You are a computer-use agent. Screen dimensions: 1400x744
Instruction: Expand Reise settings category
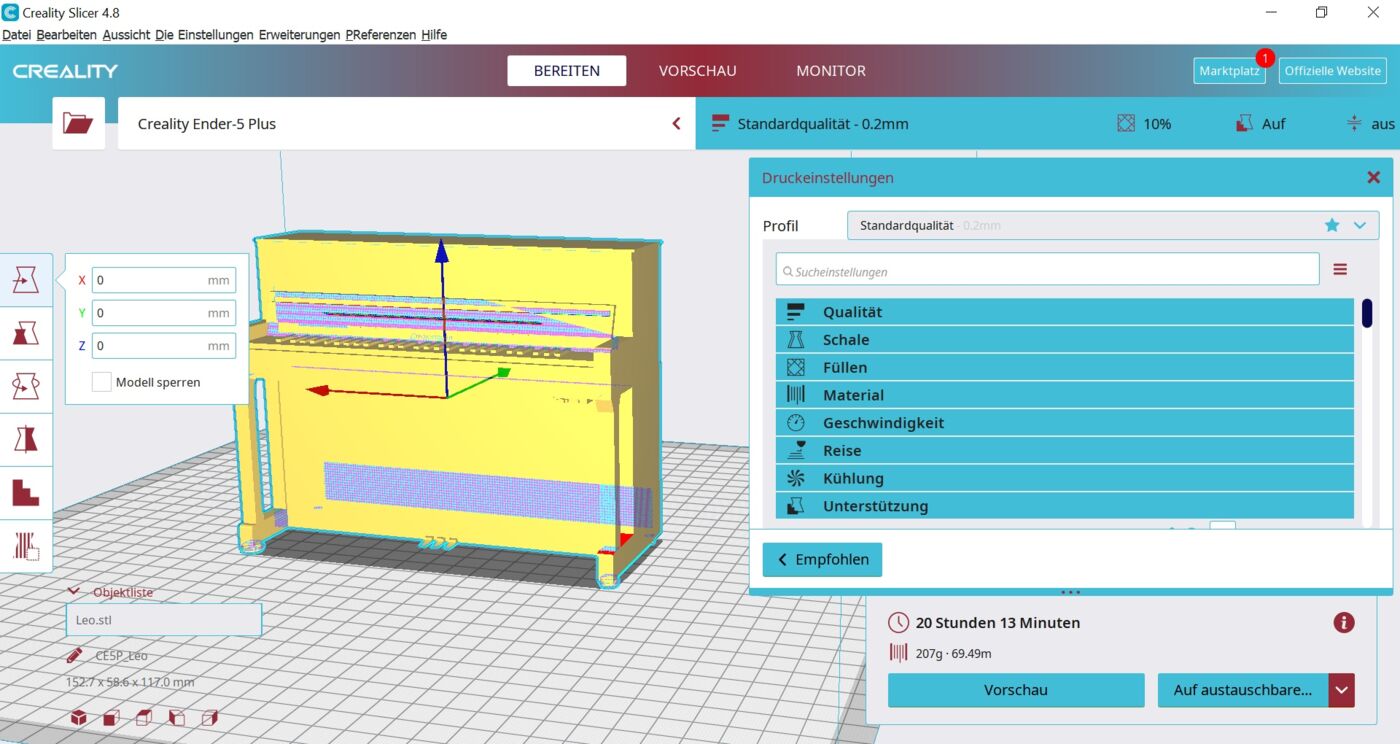(x=1064, y=450)
